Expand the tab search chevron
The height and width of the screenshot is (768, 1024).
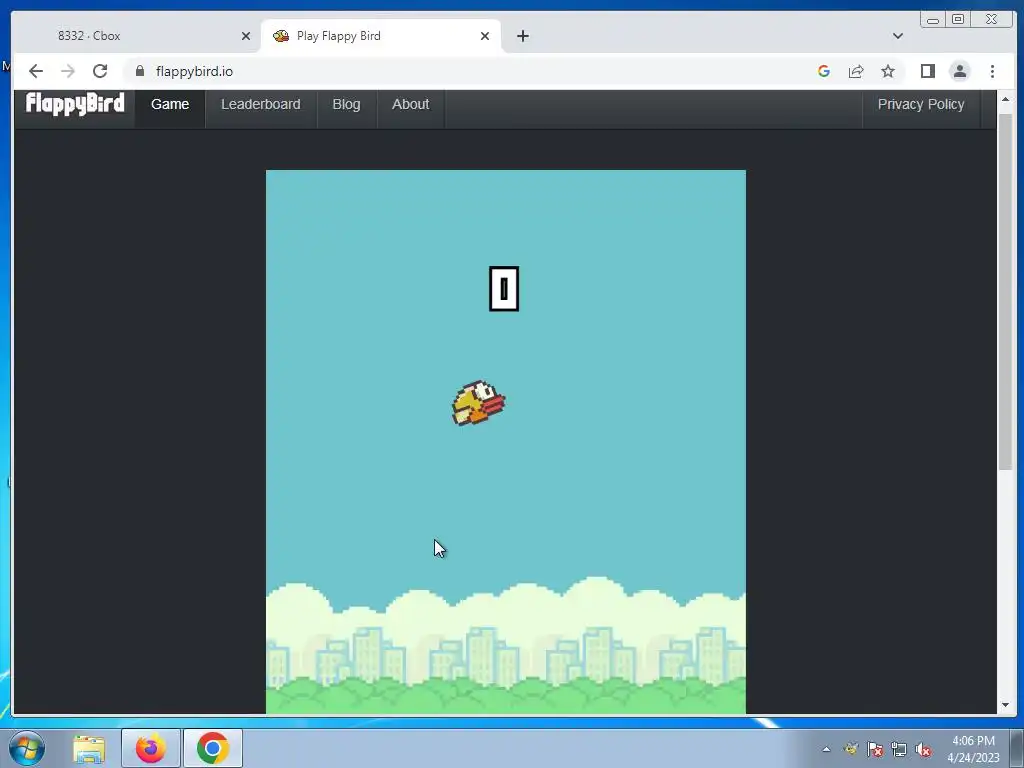[x=898, y=36]
